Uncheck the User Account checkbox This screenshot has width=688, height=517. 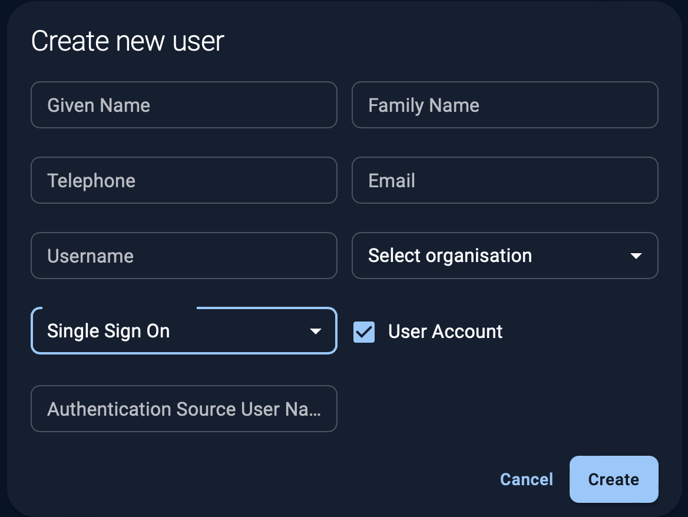(364, 332)
